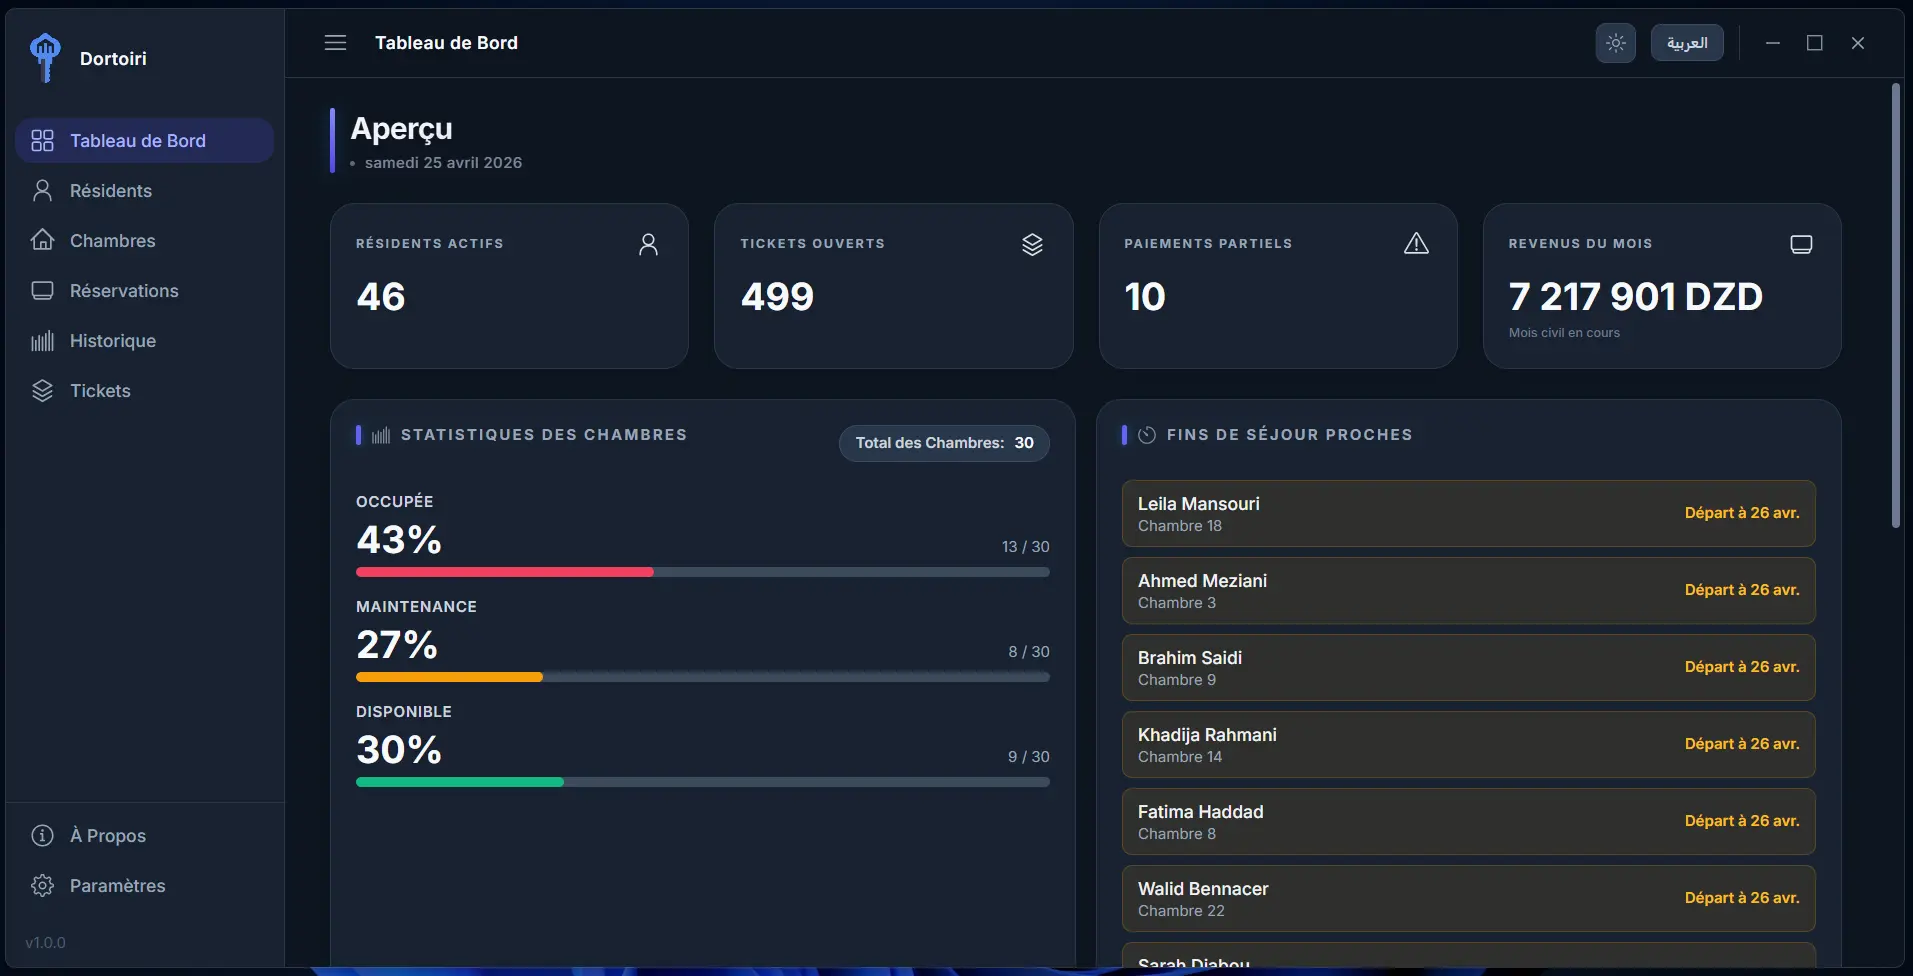Switch to light theme with sun icon
This screenshot has height=976, width=1913.
tap(1615, 43)
